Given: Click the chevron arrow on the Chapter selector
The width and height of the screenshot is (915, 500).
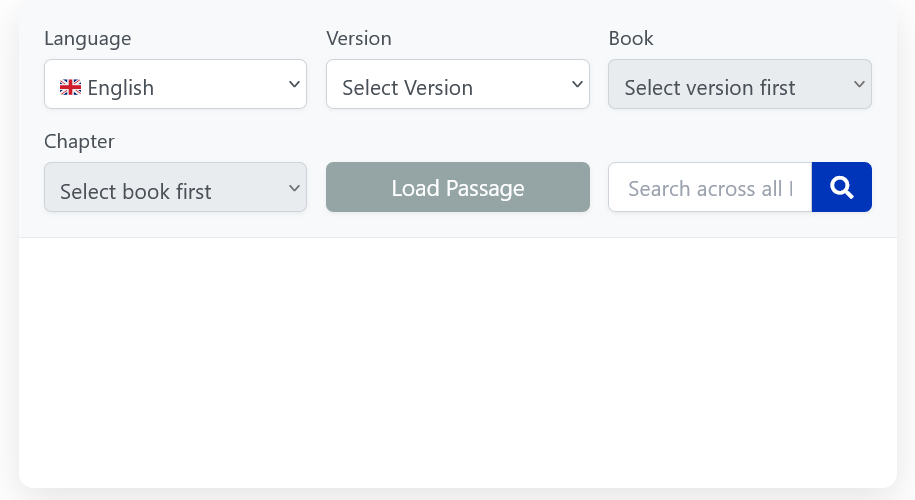Looking at the screenshot, I should tap(294, 188).
